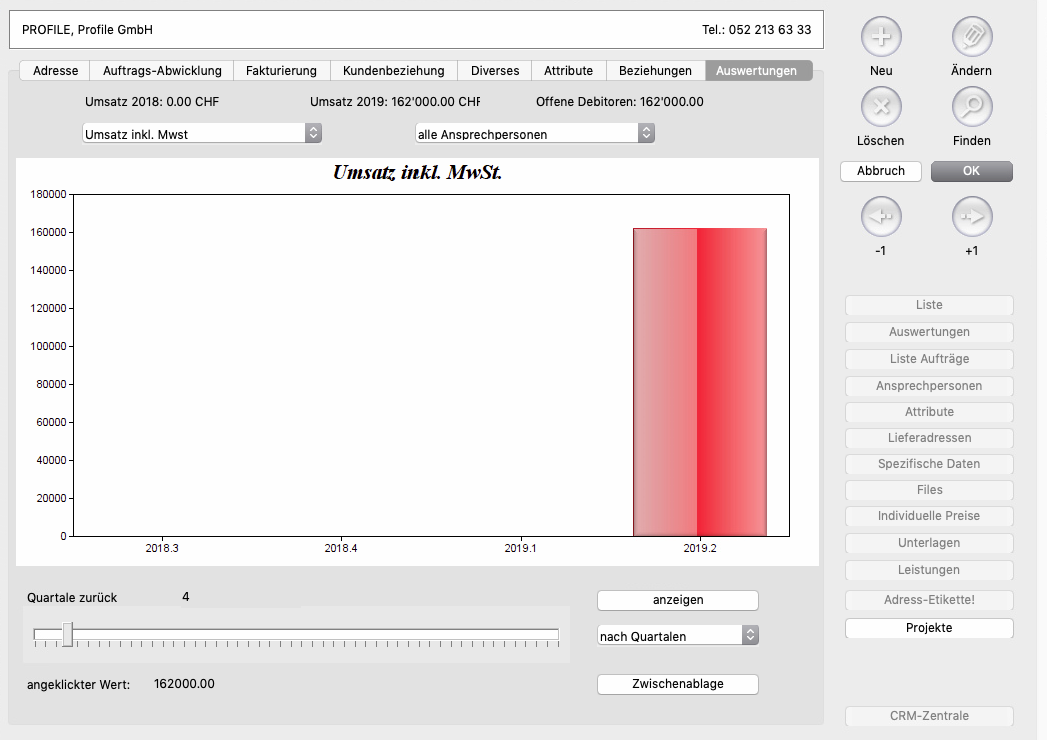1047x740 pixels.
Task: Click the Quartale zurück slider handle
Action: (68, 634)
